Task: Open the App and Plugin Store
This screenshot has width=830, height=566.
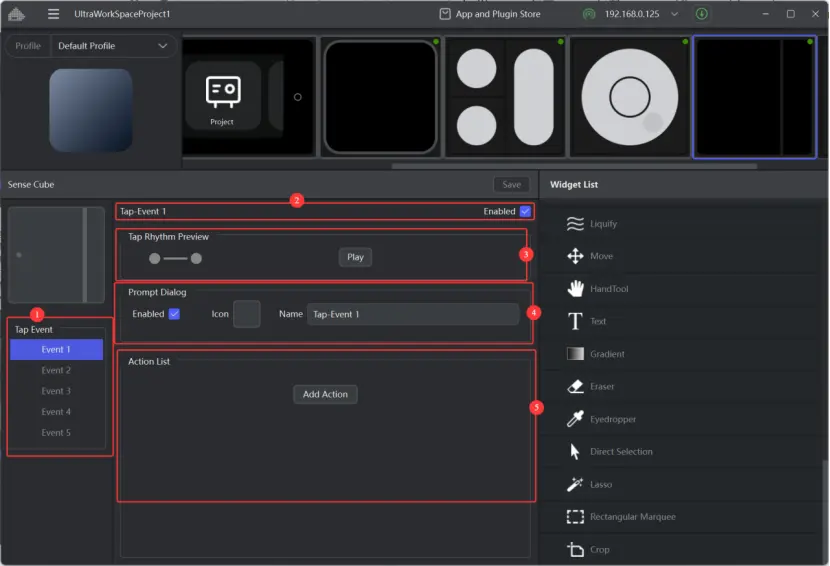Action: coord(490,14)
